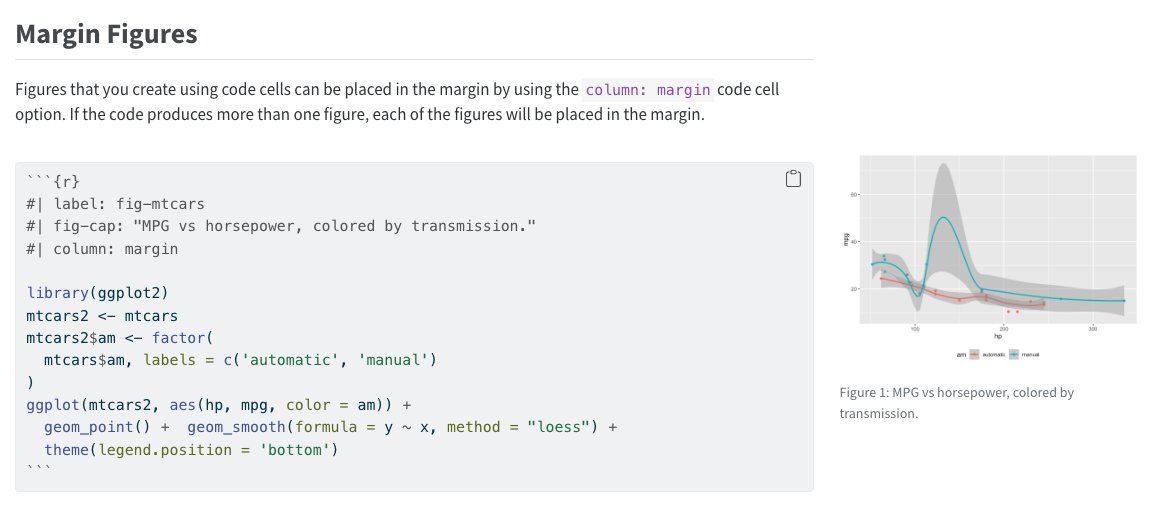Click the automatic legend swatch in the plot

point(974,354)
